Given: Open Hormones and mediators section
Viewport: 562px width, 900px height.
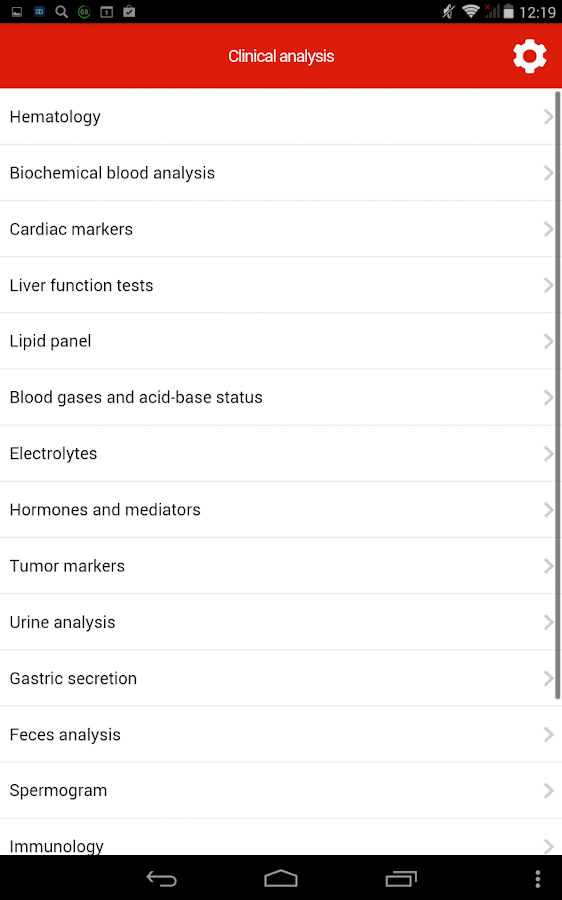Looking at the screenshot, I should point(278,510).
